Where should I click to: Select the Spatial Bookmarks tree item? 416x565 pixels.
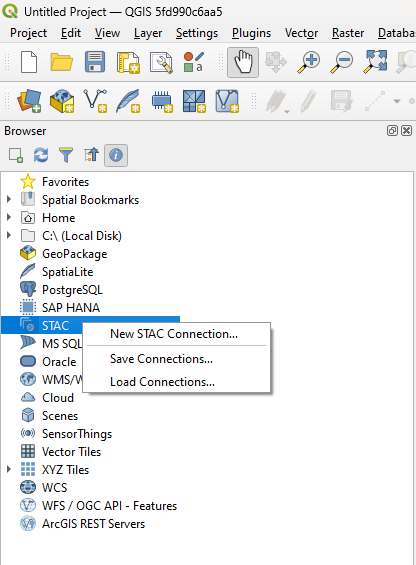tap(90, 200)
